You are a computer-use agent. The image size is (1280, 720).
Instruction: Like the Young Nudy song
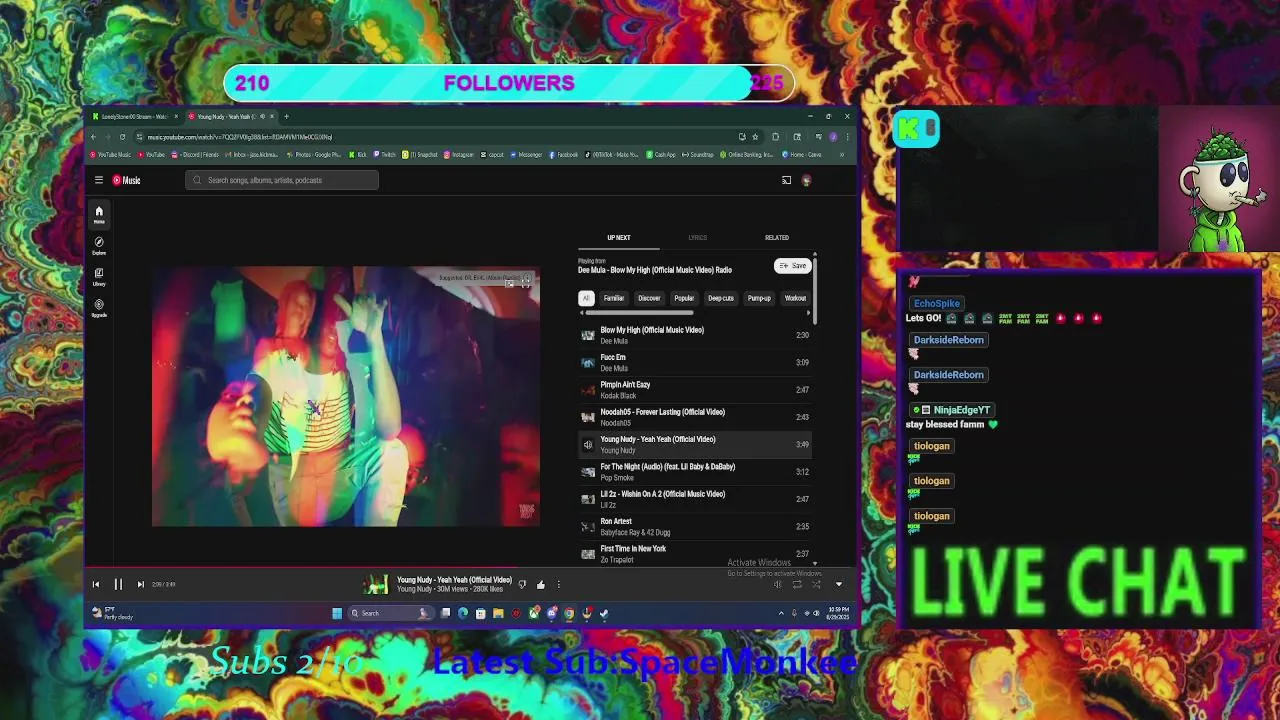pos(541,584)
